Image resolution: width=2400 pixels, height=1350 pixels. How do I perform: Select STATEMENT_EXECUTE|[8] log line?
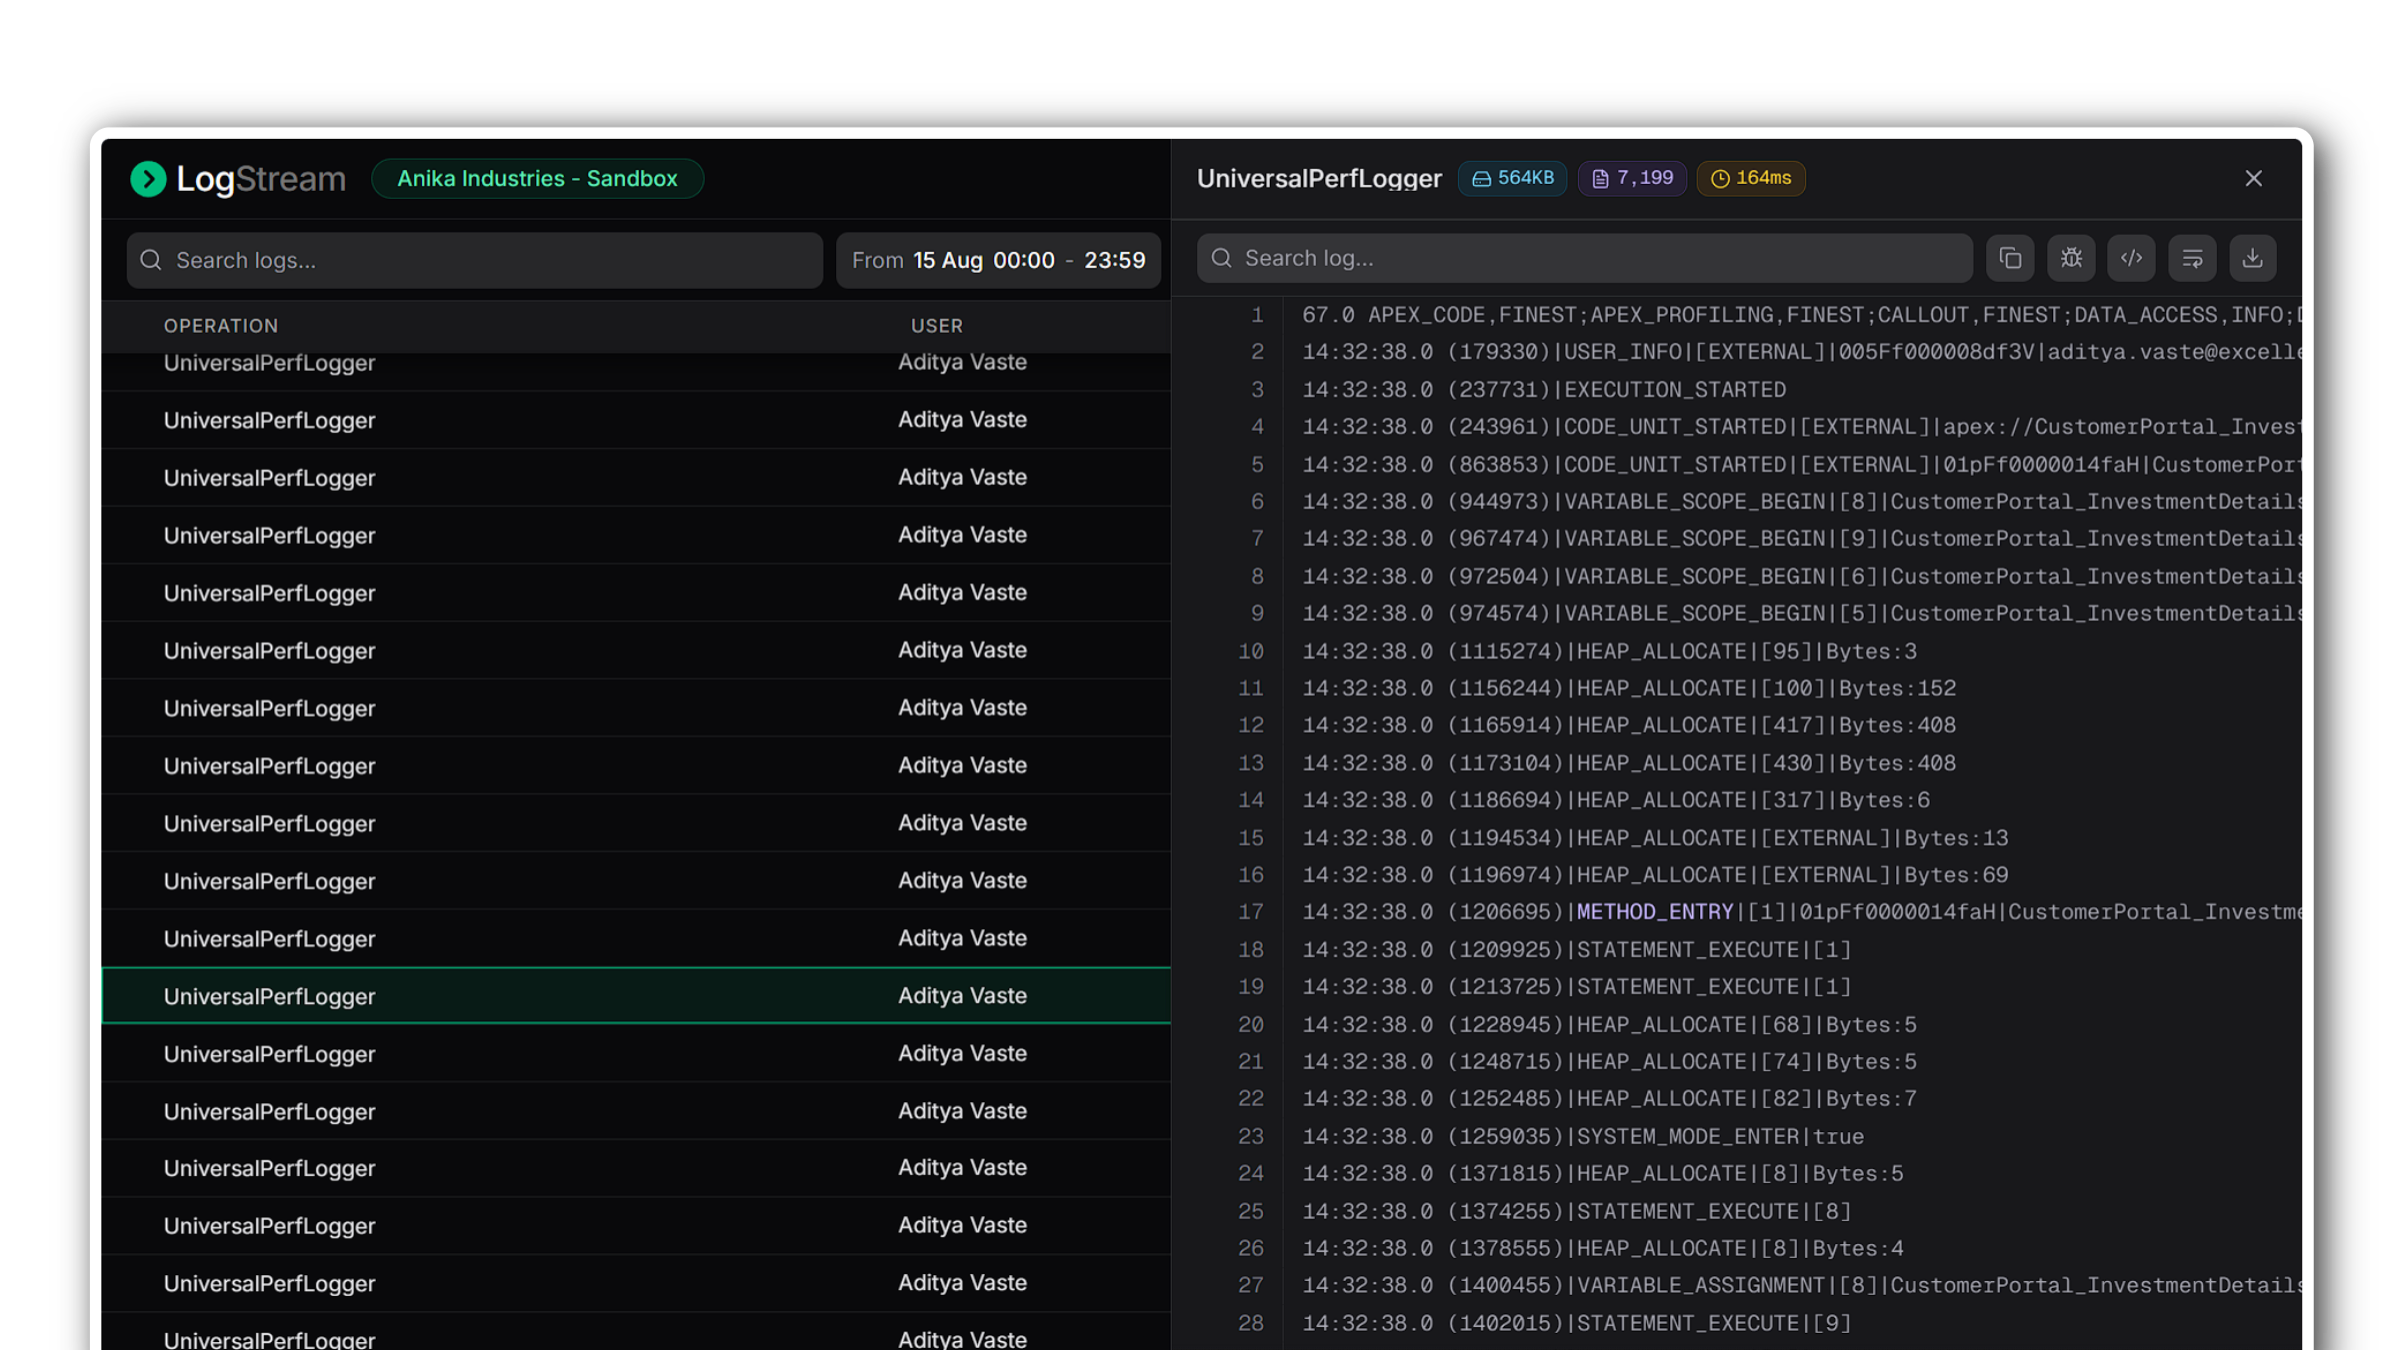1577,1212
